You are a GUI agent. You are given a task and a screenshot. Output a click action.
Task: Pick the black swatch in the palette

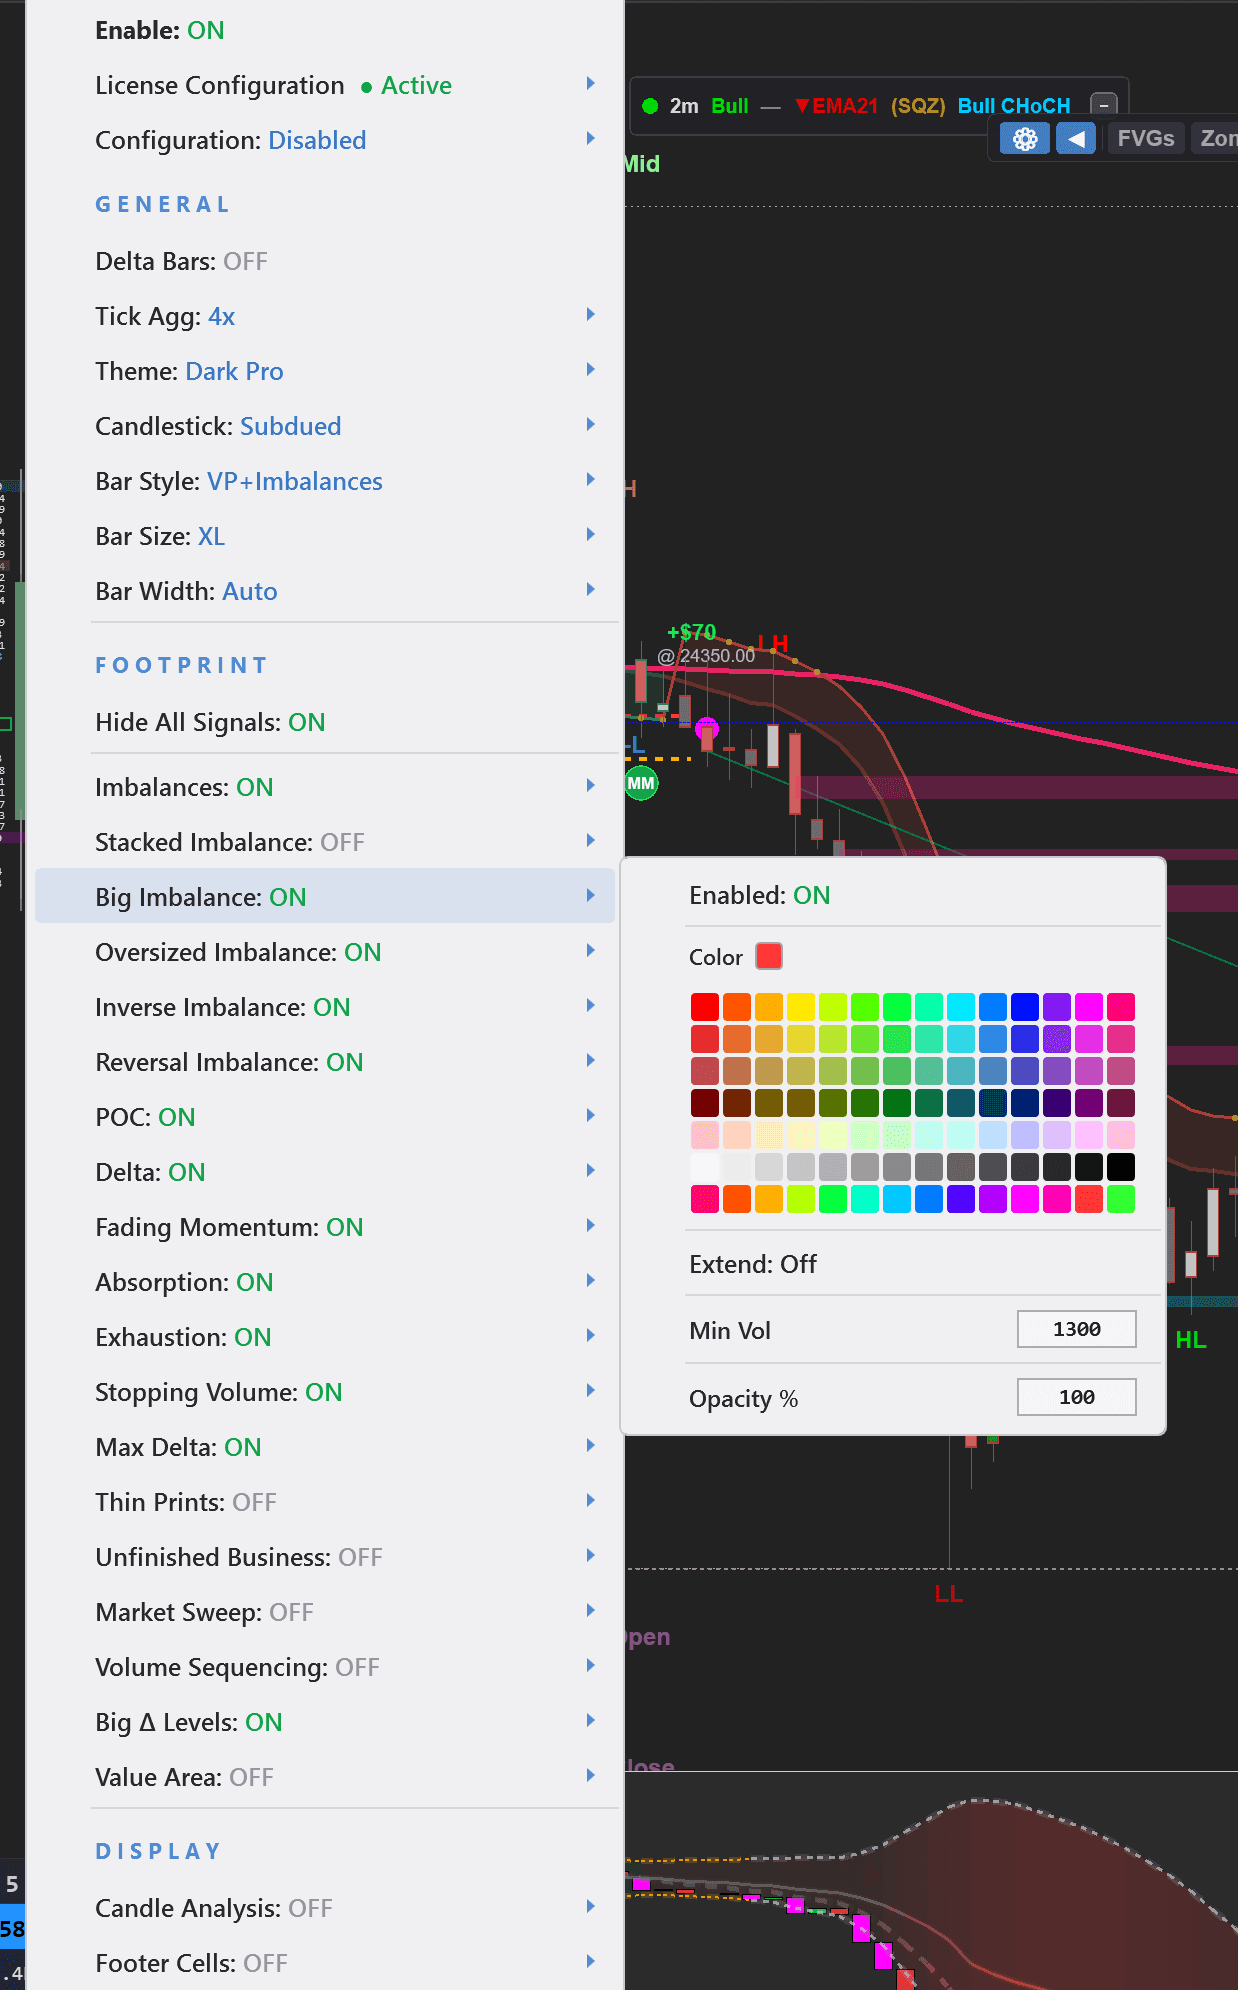(1121, 1167)
